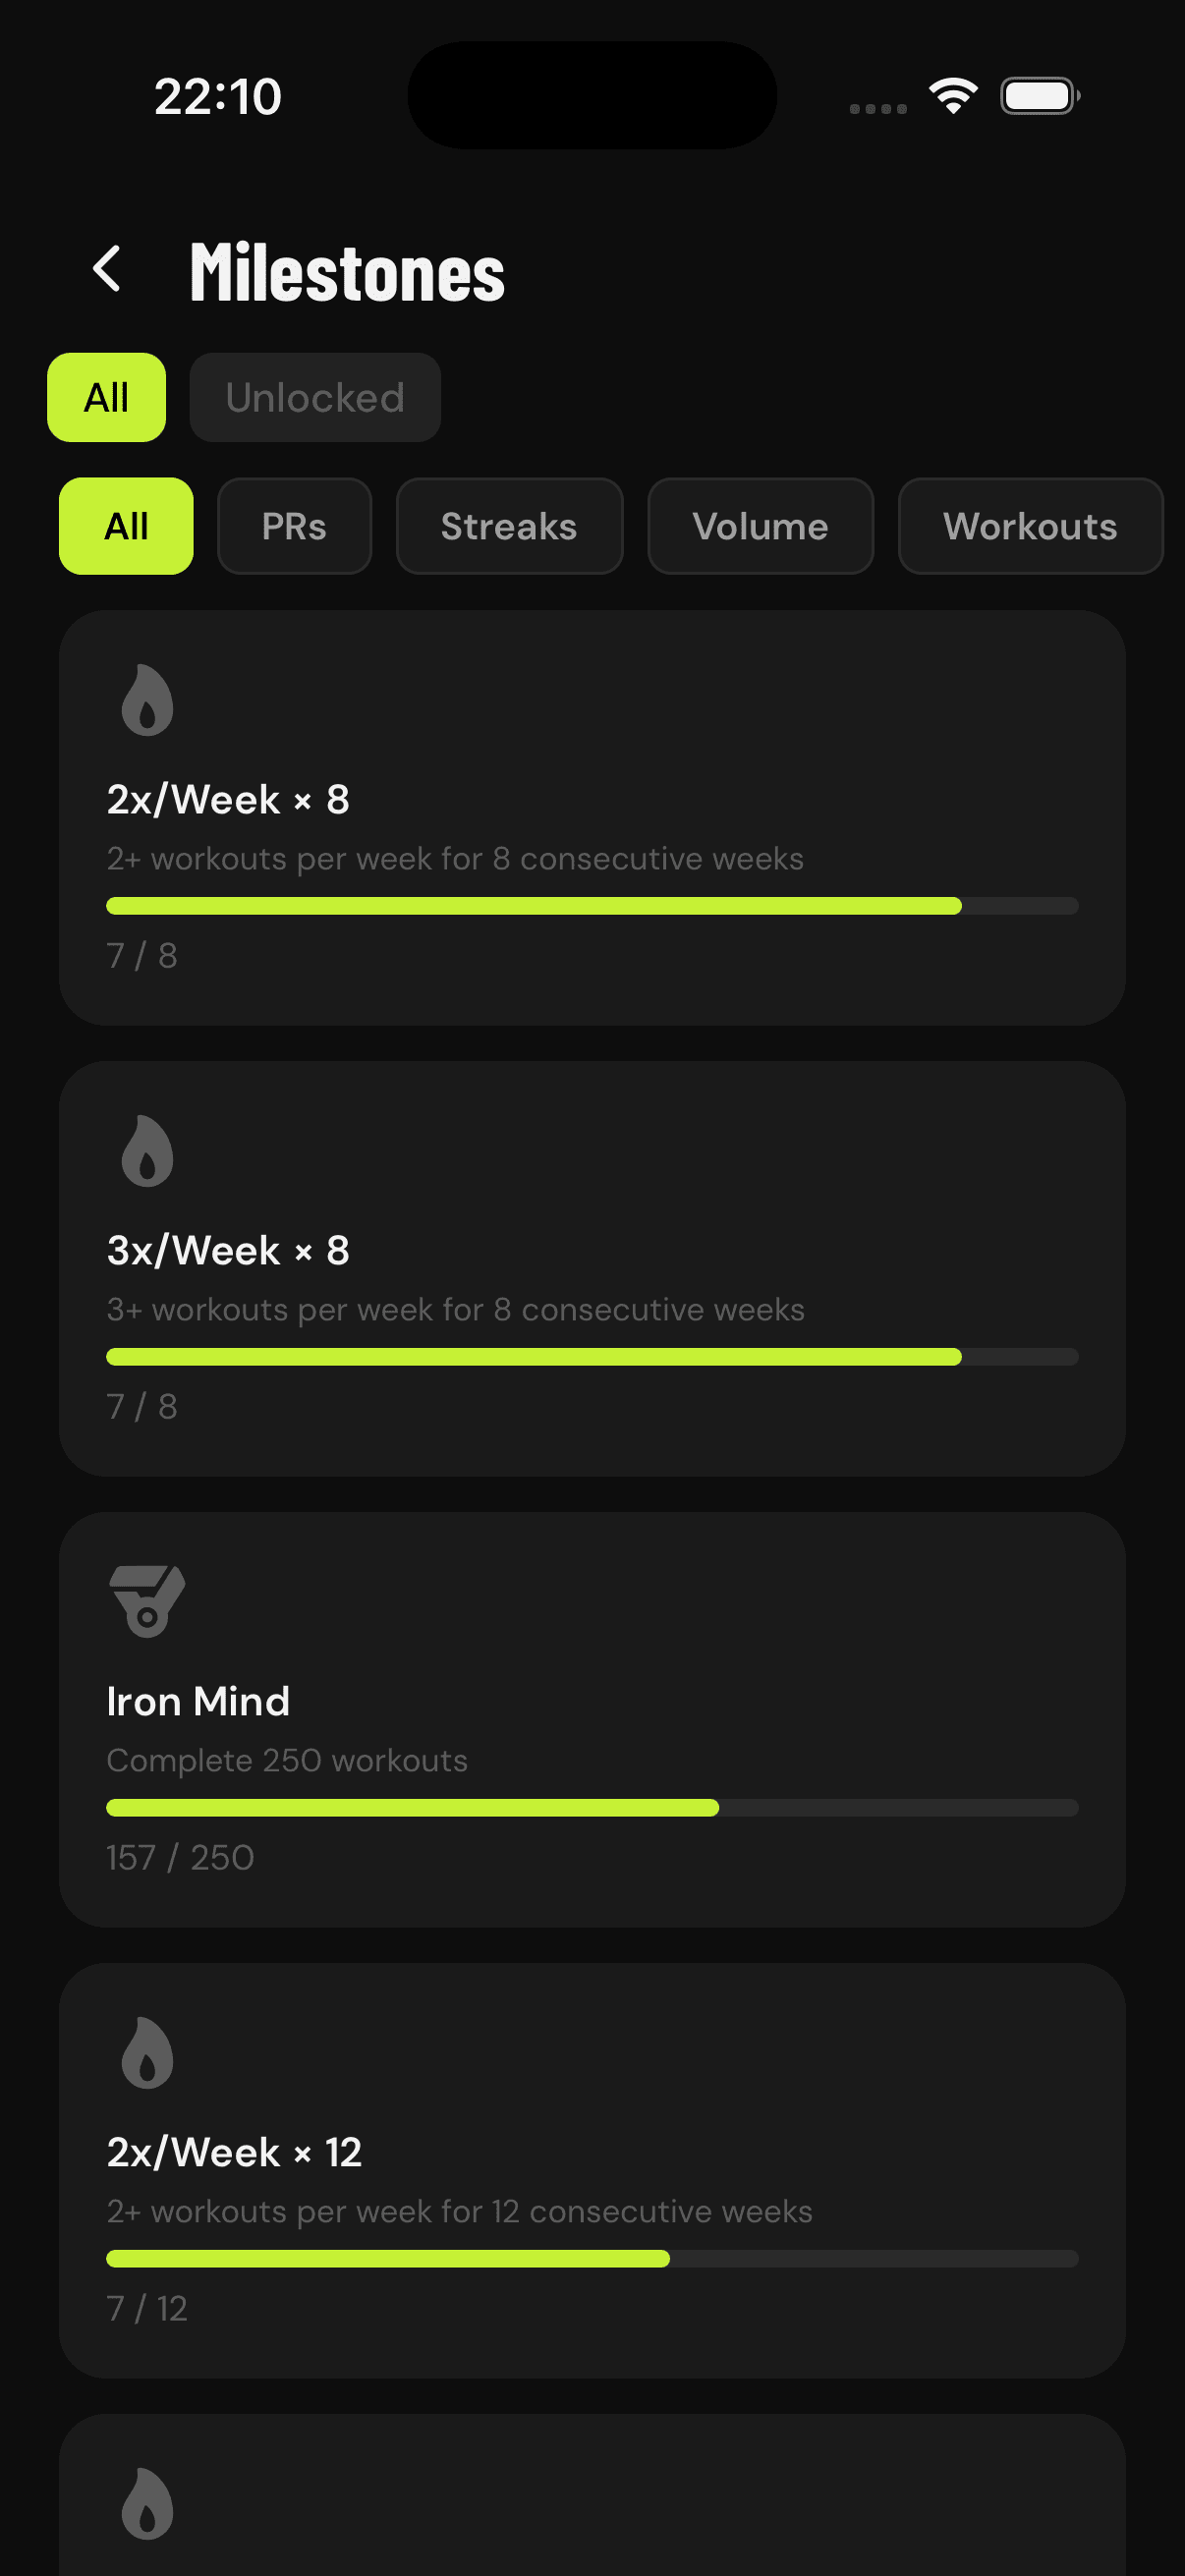Click the flame icon on 3x/Week × 8 card

point(147,1151)
